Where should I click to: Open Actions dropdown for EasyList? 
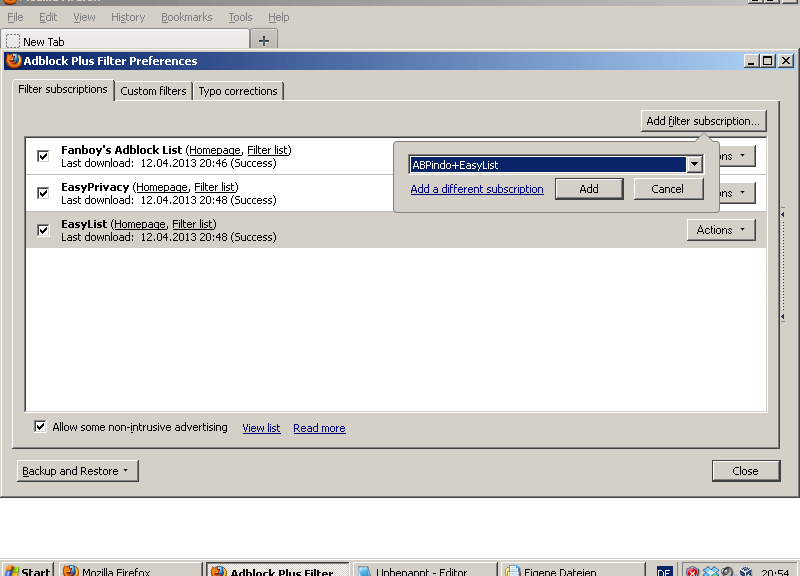click(721, 230)
